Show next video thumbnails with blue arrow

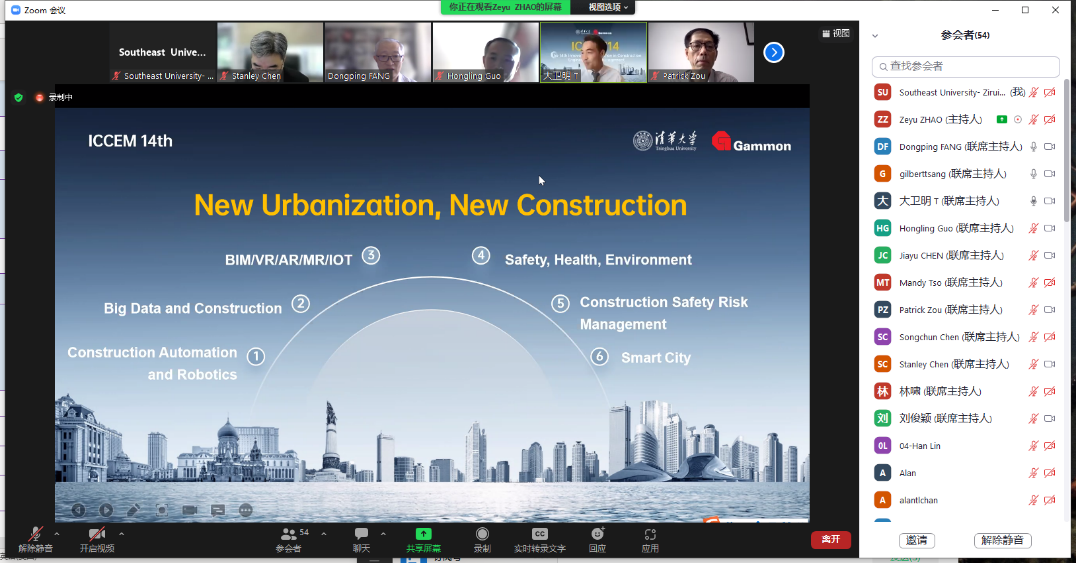click(x=773, y=52)
